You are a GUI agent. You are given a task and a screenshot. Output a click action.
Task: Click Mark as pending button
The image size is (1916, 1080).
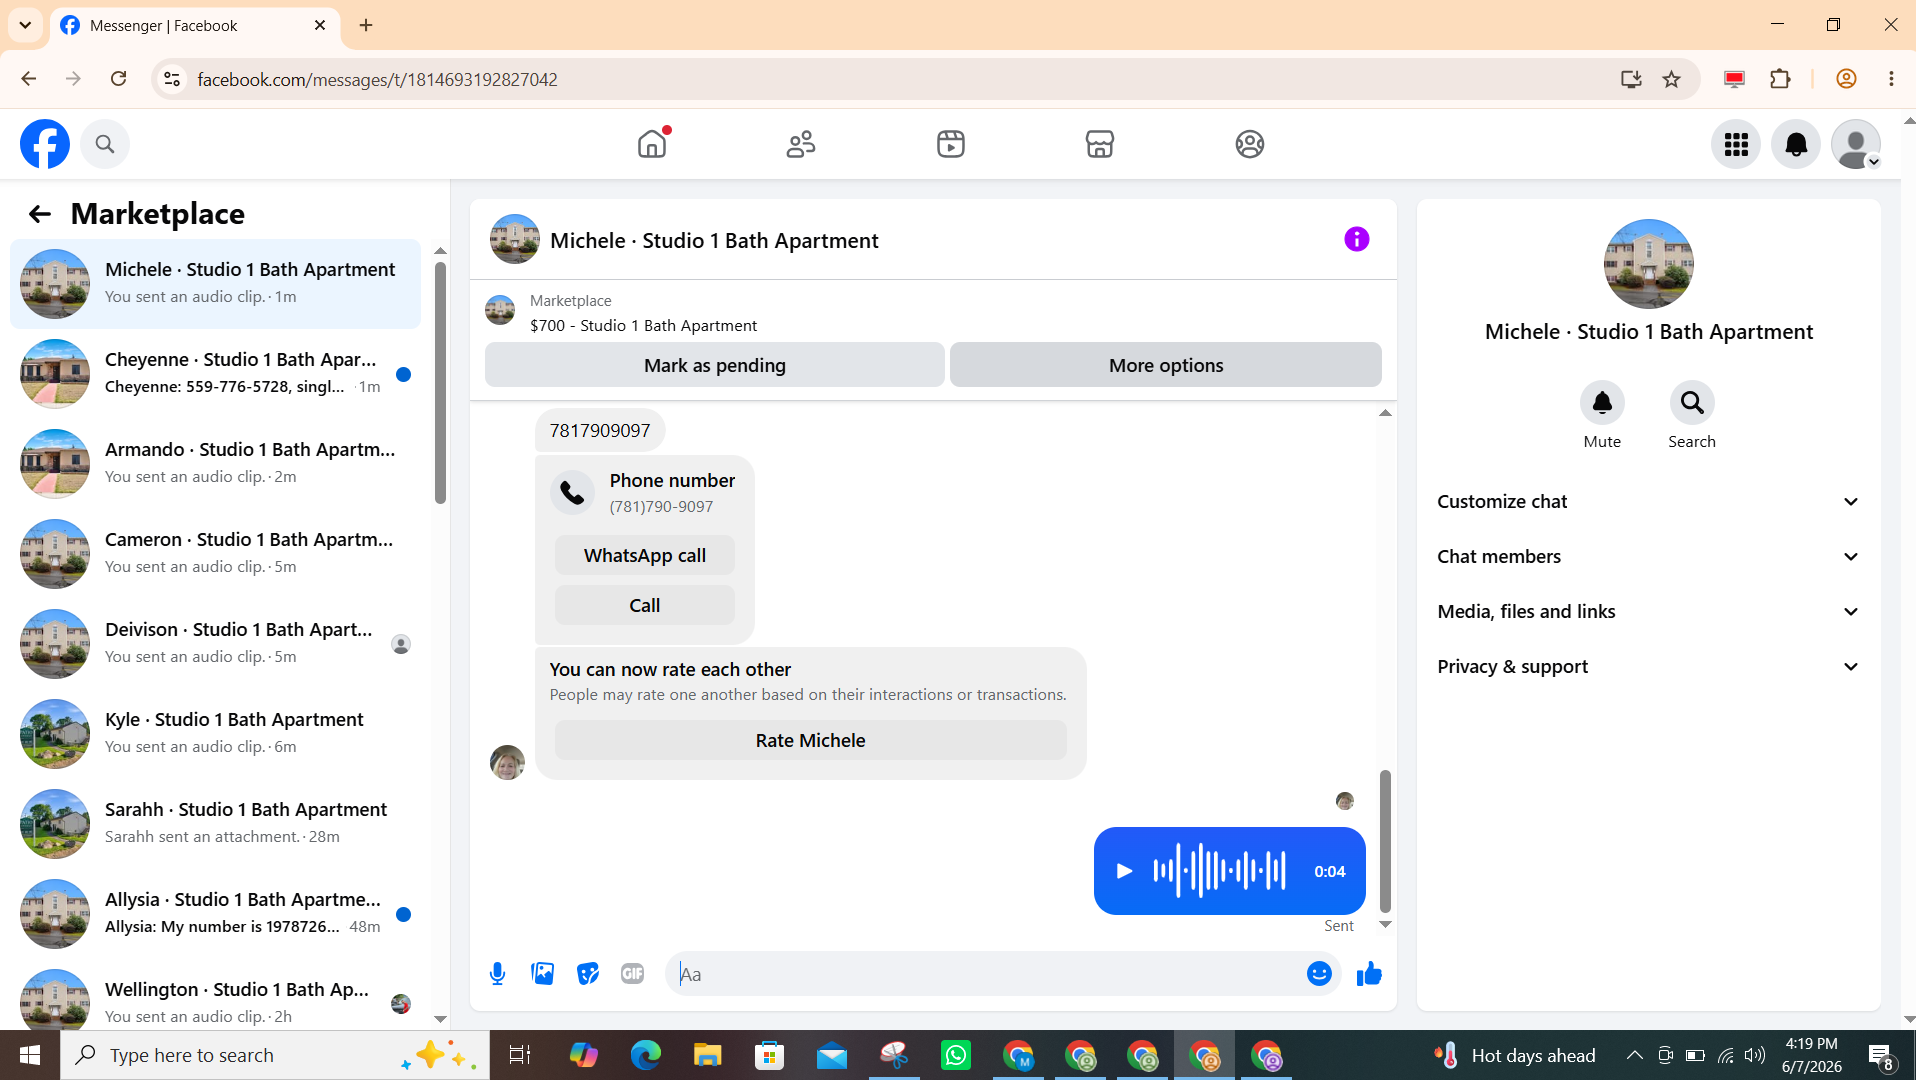tap(715, 365)
